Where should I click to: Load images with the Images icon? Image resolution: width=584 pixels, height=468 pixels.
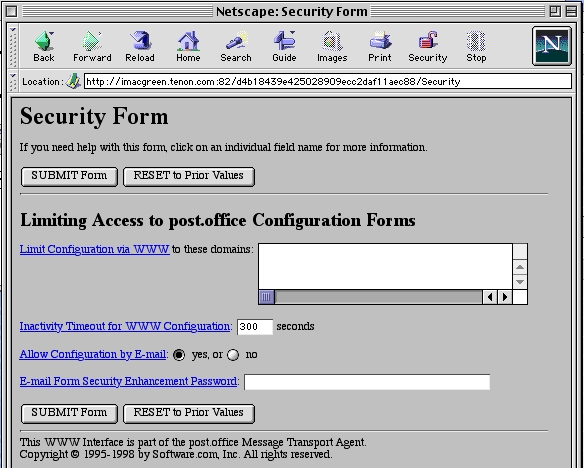click(x=332, y=46)
